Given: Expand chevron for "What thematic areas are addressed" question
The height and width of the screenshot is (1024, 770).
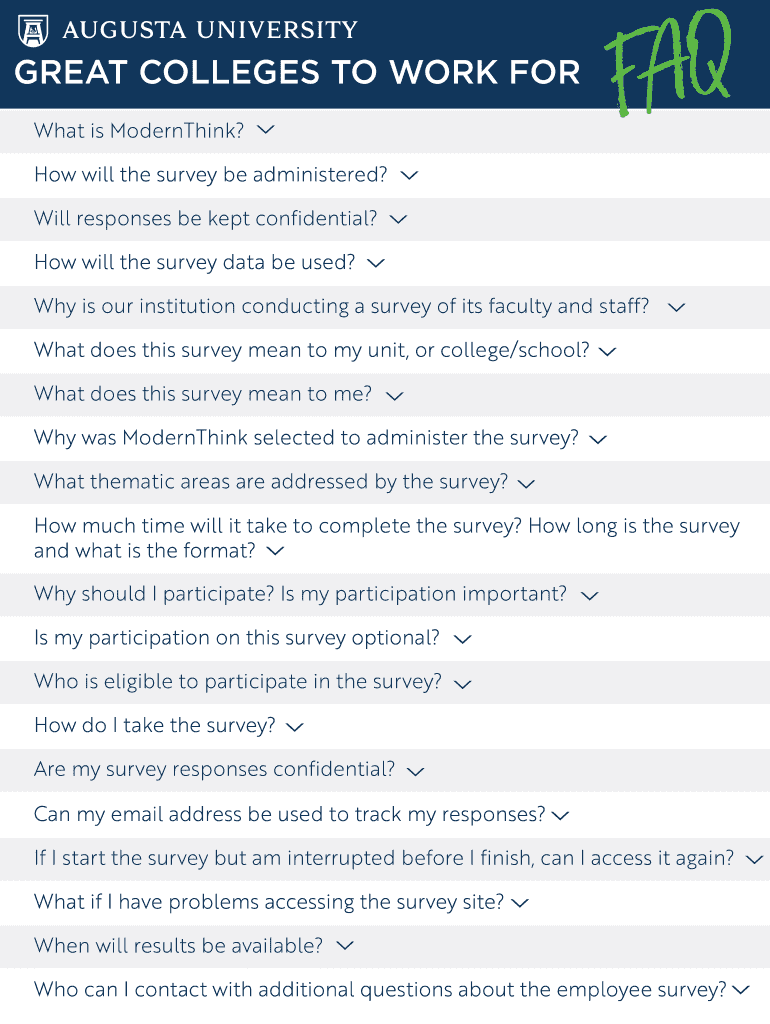Looking at the screenshot, I should [527, 483].
